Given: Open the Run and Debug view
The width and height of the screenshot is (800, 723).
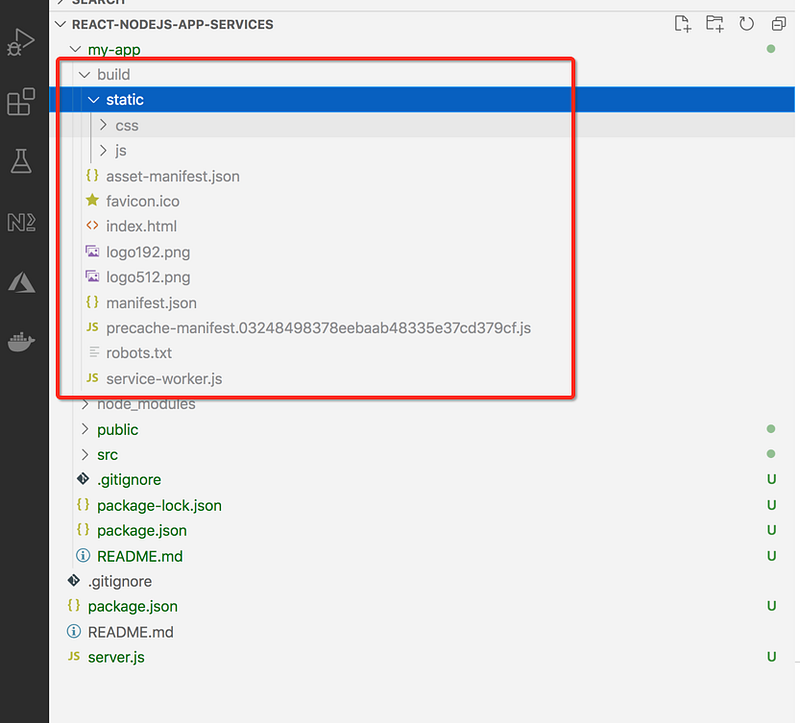Looking at the screenshot, I should point(21,42).
